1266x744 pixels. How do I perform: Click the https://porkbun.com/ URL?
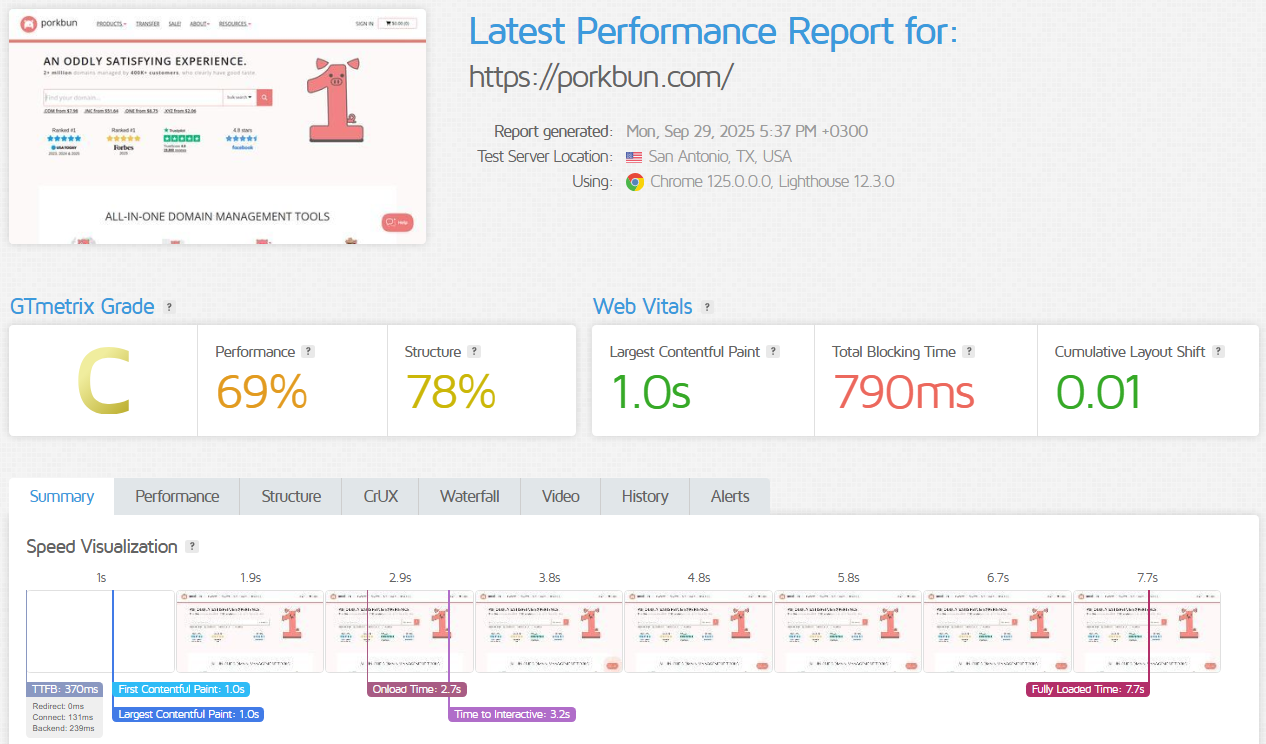[x=601, y=77]
